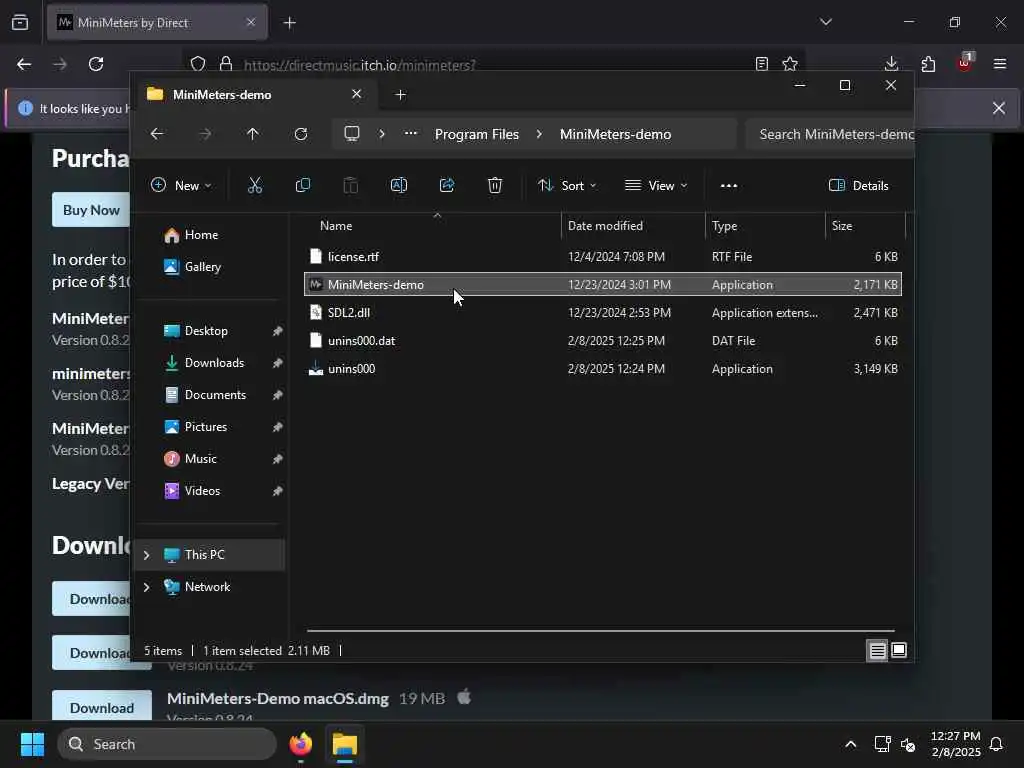Go forward in File Explorer

tap(205, 134)
